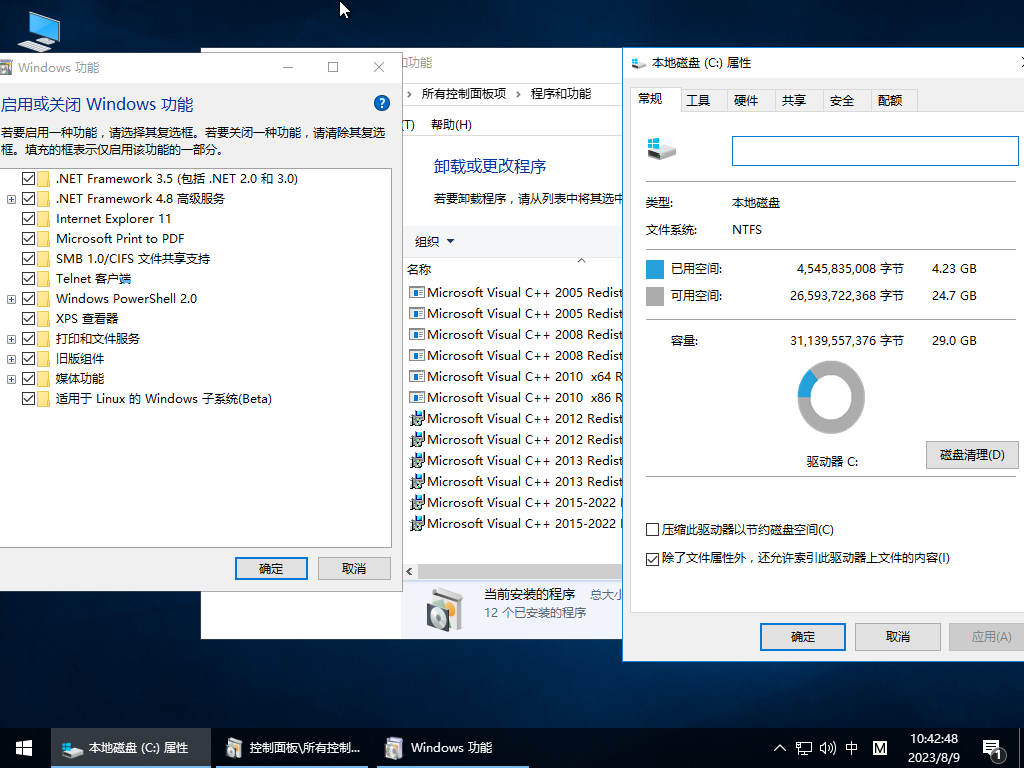Click the 名称 column sort header
The image size is (1024, 768).
click(419, 269)
